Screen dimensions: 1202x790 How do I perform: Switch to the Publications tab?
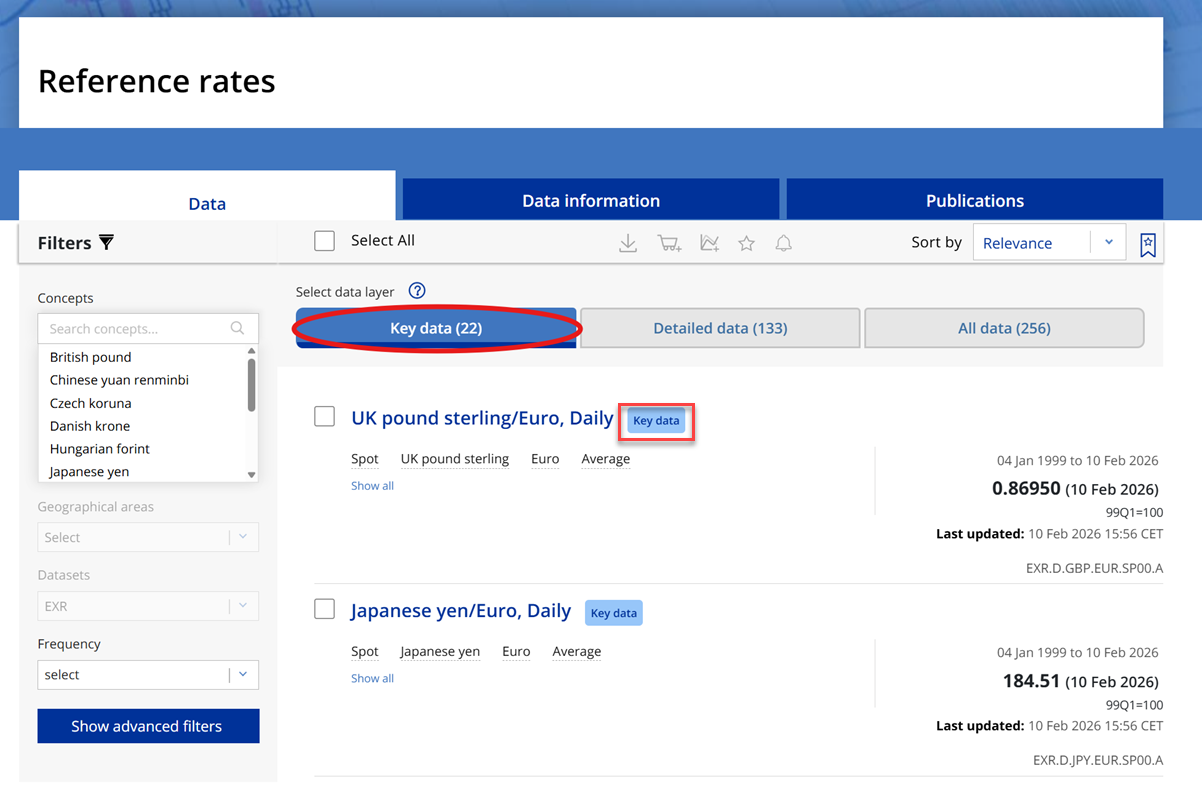[974, 200]
